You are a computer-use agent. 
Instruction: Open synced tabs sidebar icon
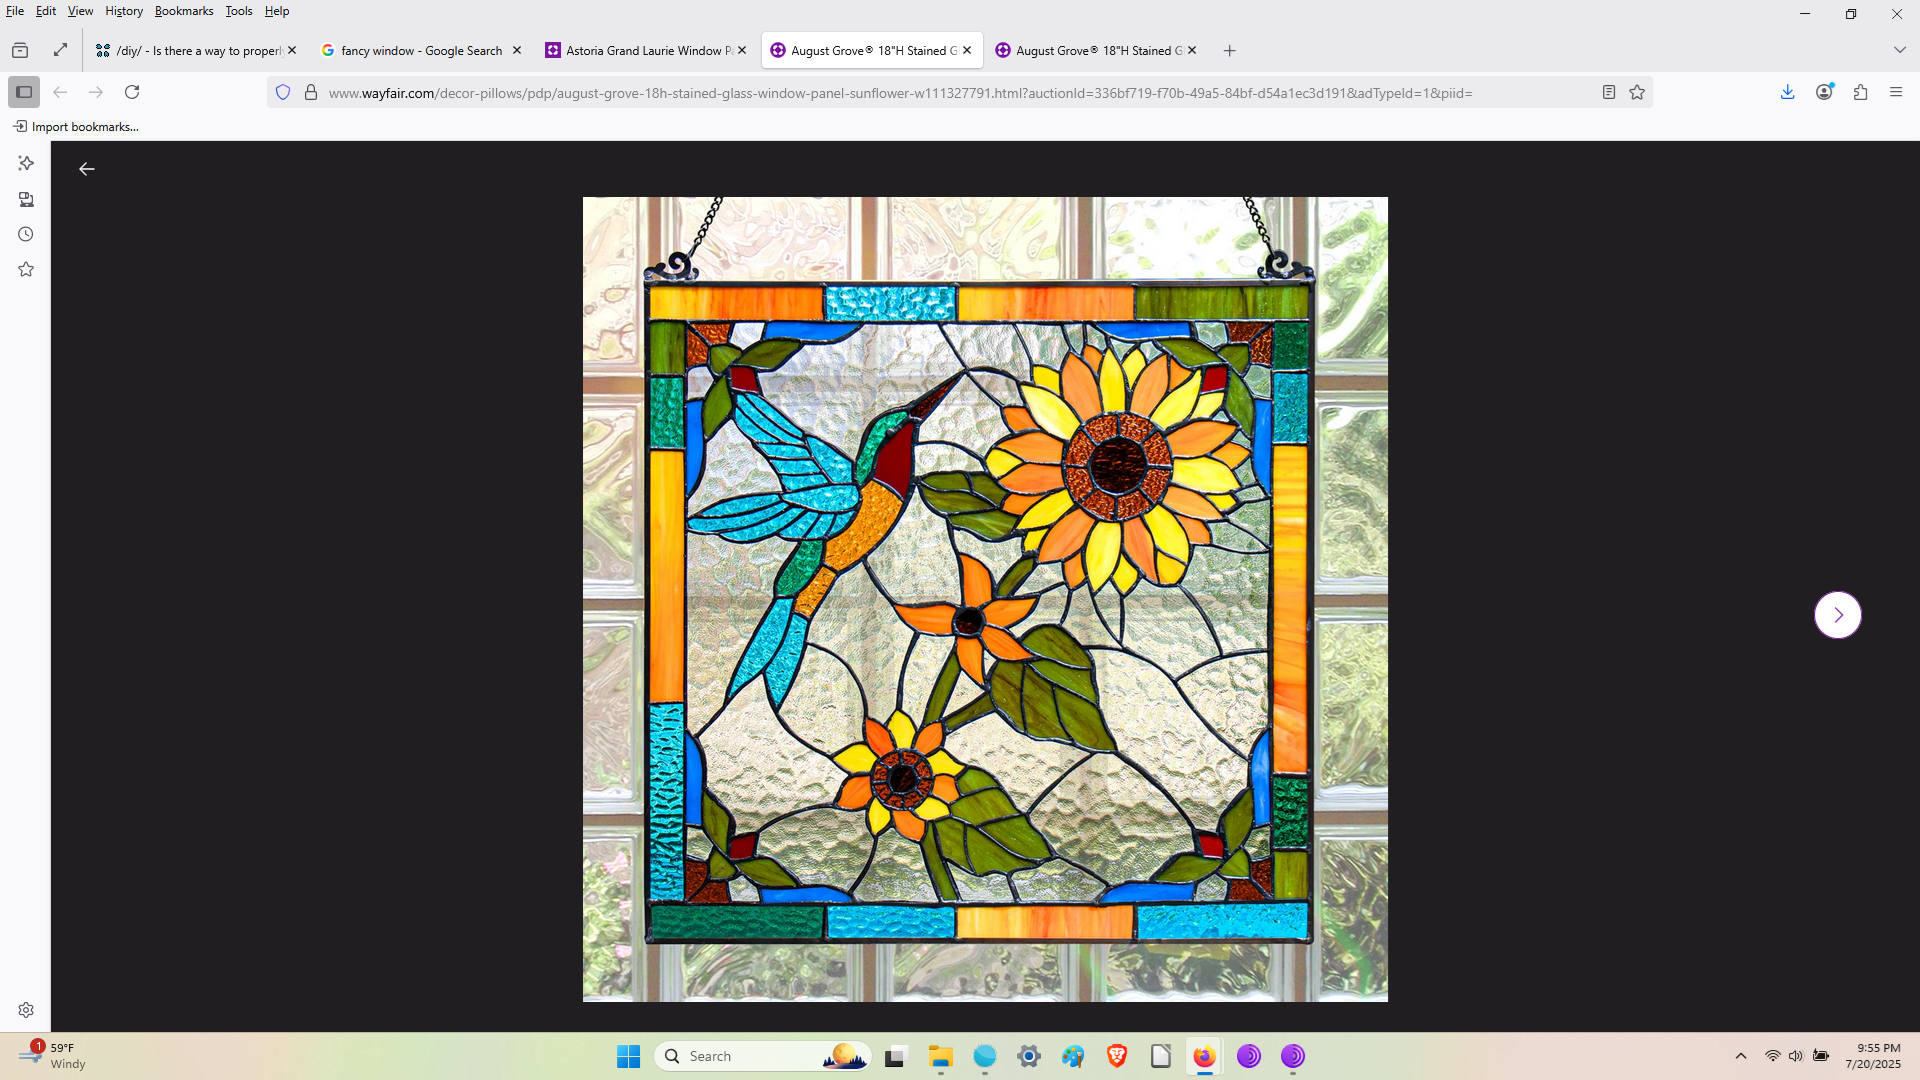(x=26, y=199)
